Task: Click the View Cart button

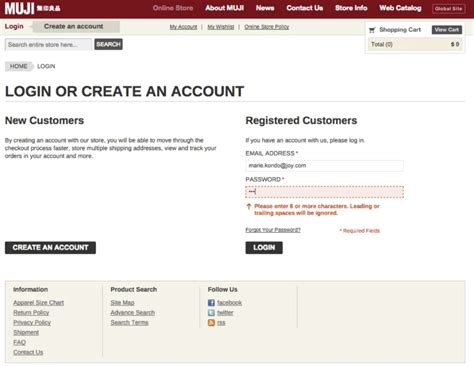Action: pyautogui.click(x=447, y=30)
